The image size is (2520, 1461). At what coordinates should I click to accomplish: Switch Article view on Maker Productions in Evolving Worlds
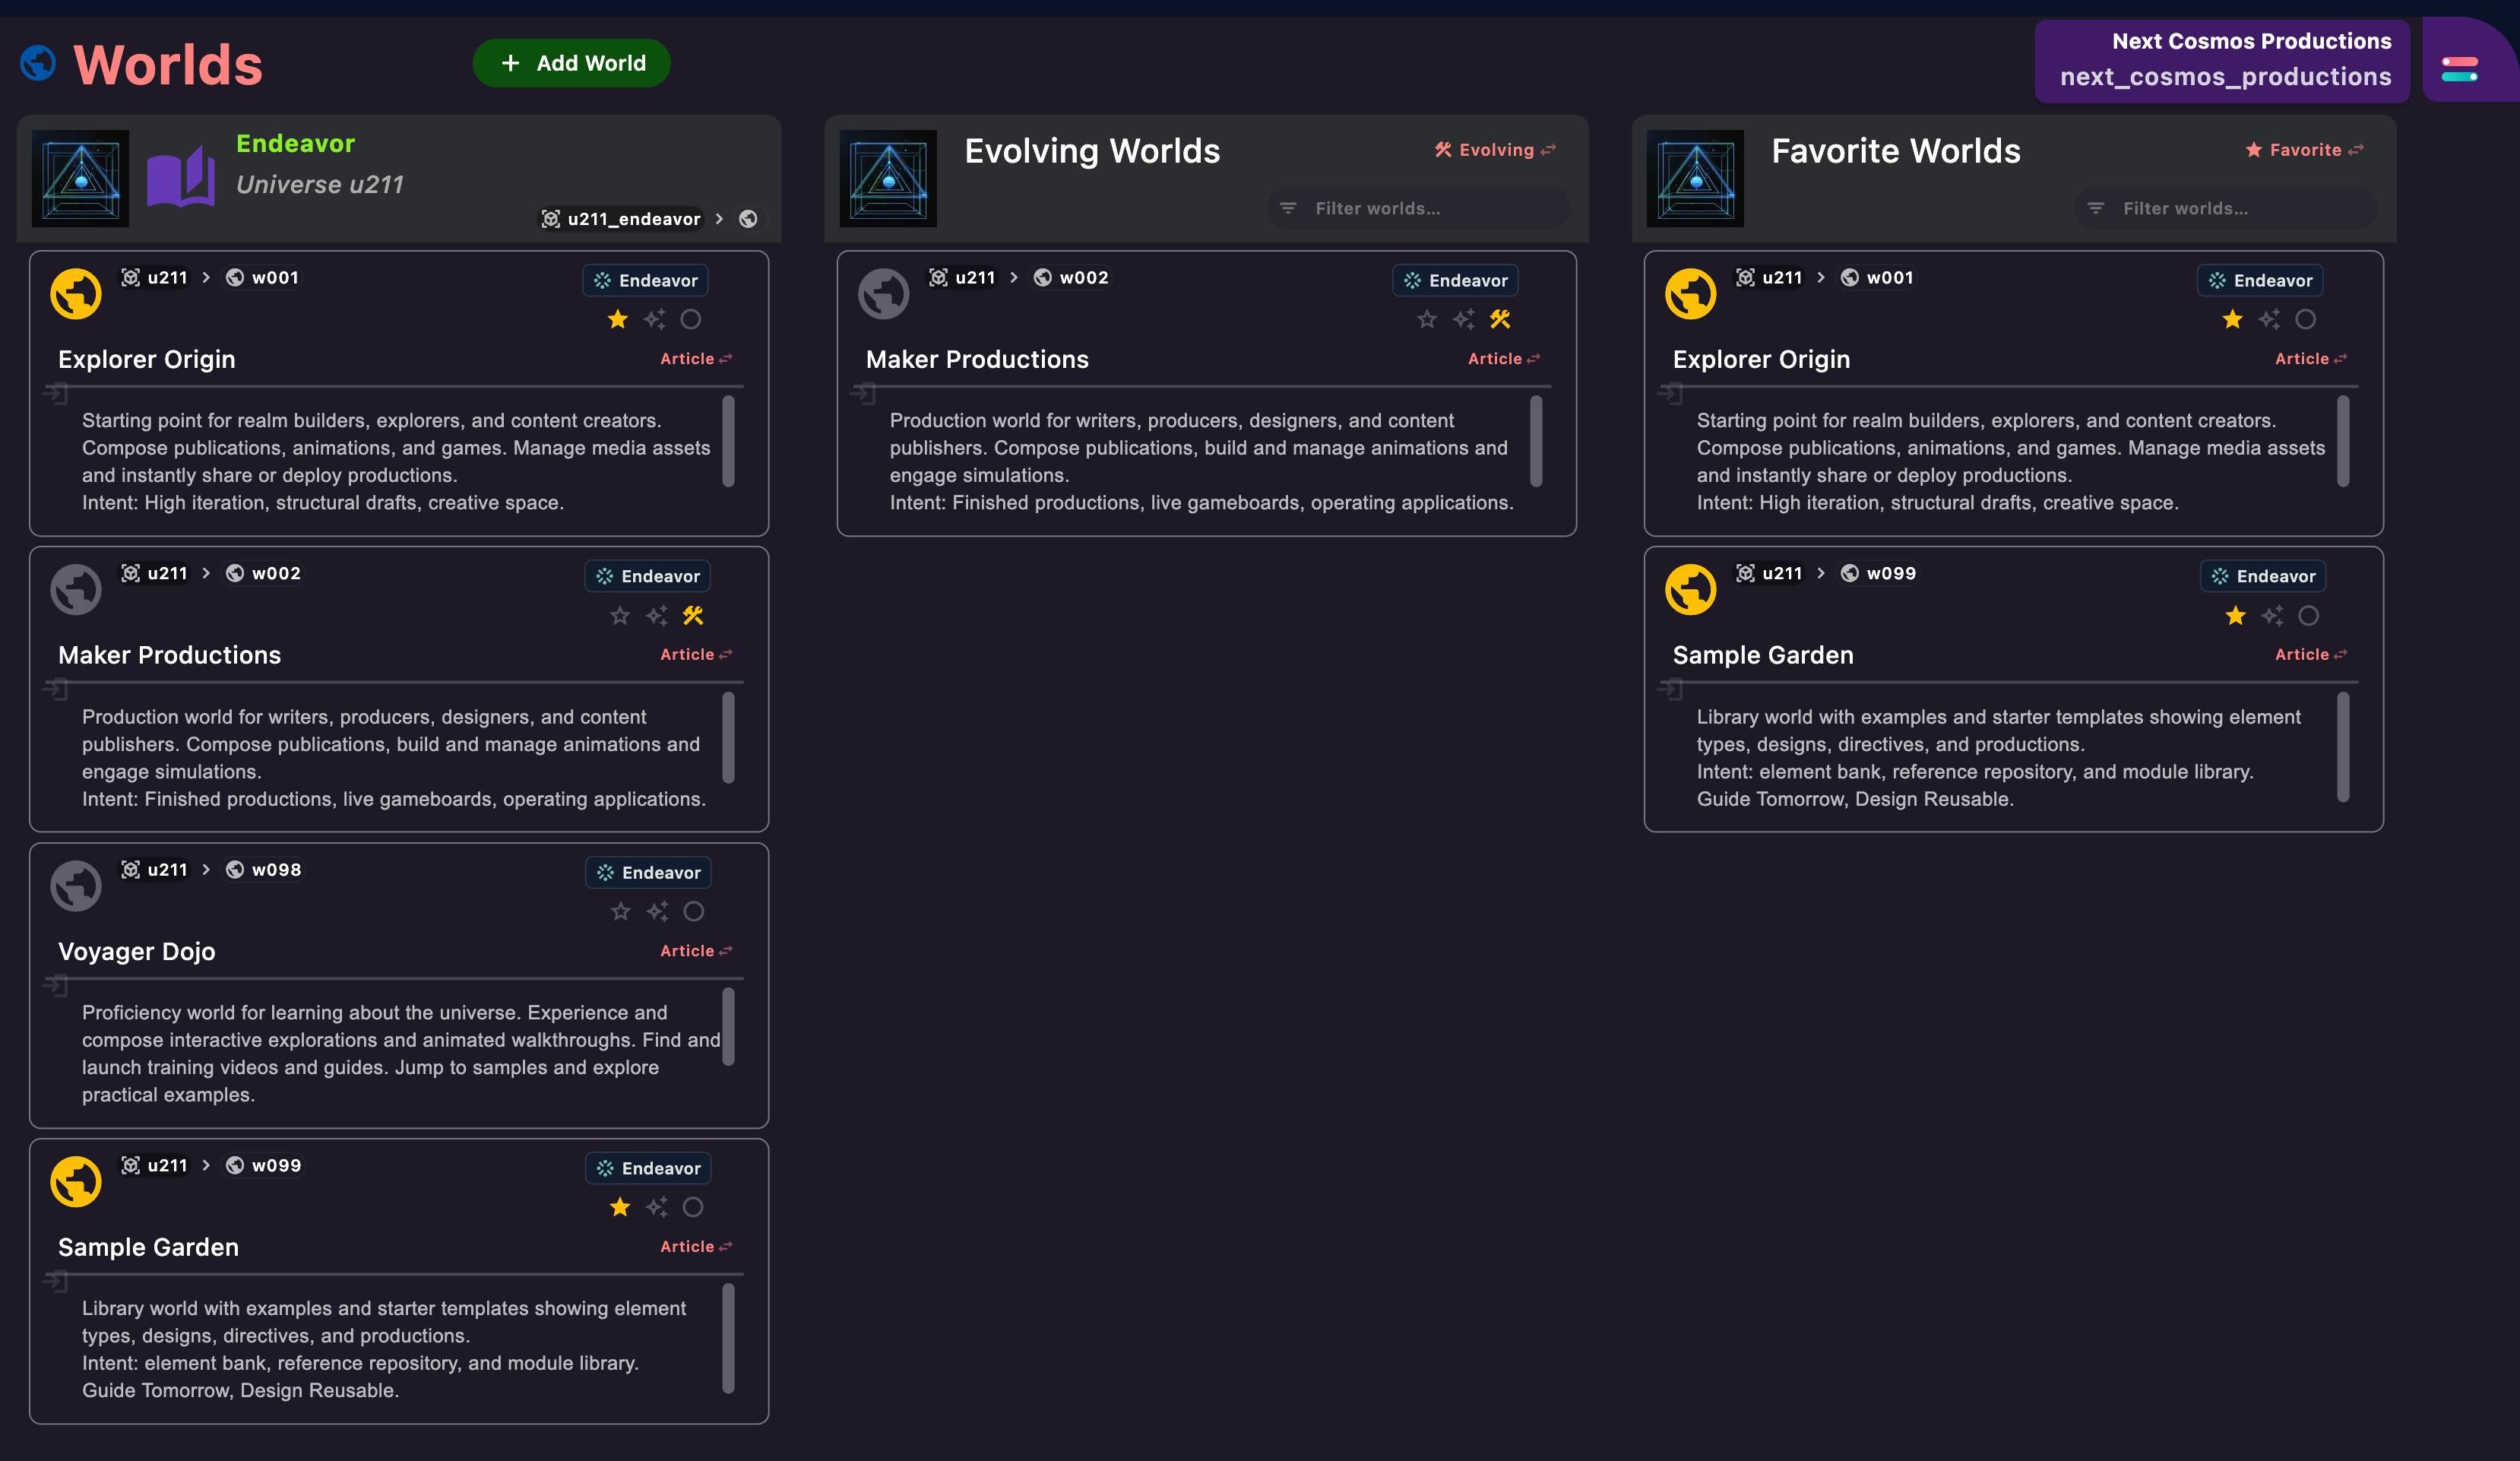[1504, 358]
